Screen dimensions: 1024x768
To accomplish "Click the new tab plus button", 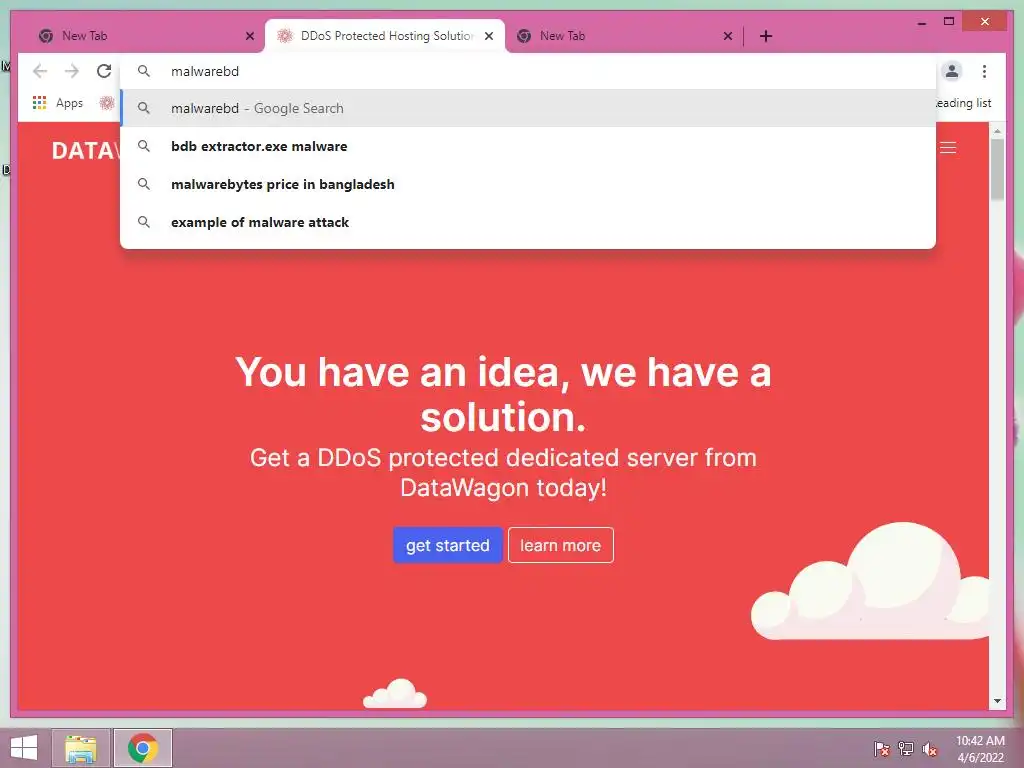I will tap(766, 36).
